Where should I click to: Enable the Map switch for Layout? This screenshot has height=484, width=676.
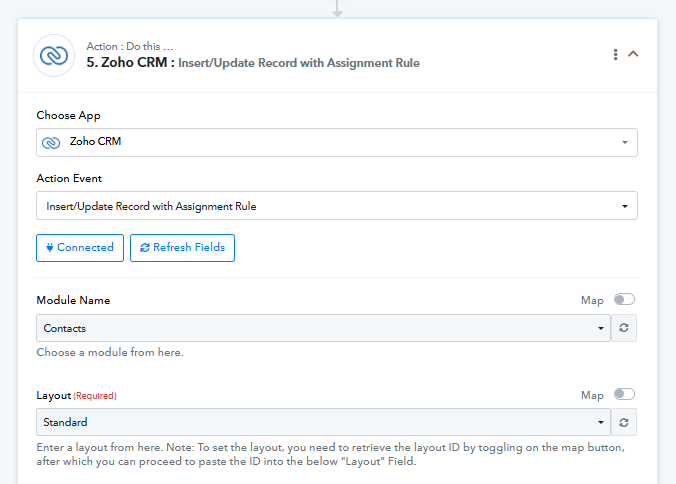(x=624, y=394)
